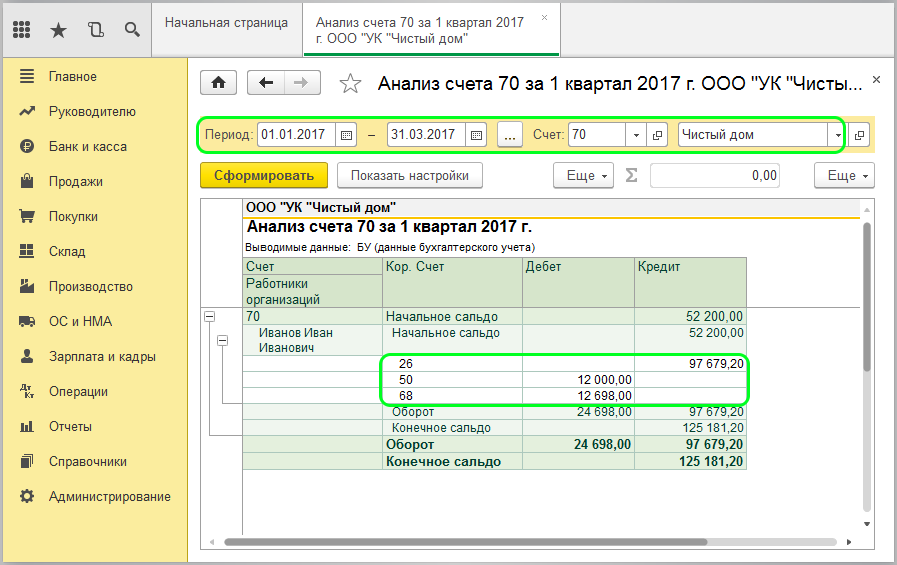
Task: Add report to favorites with star outline
Action: coord(350,84)
